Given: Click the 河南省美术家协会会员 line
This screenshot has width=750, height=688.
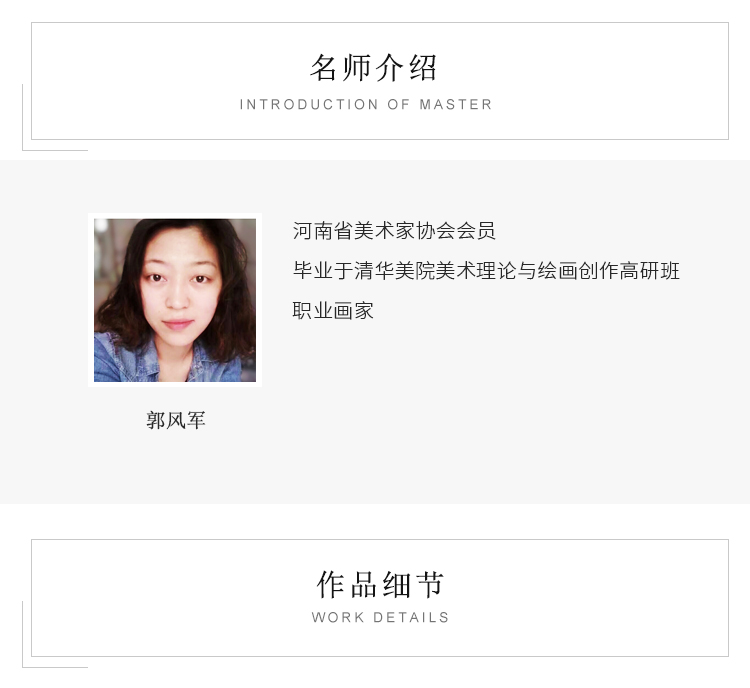Looking at the screenshot, I should (394, 231).
